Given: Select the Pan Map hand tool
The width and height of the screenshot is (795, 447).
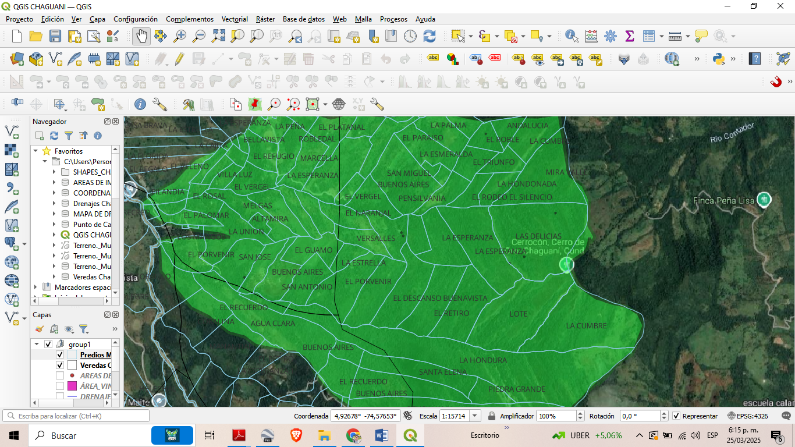Looking at the screenshot, I should [142, 36].
